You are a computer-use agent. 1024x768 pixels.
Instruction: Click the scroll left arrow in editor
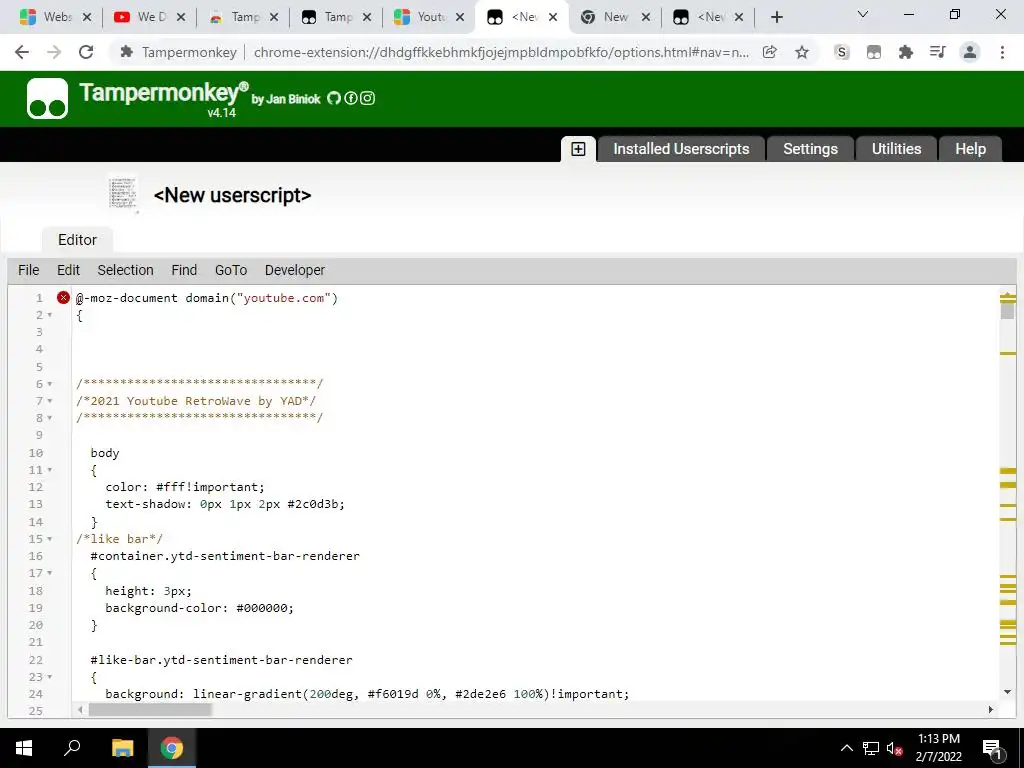(x=80, y=710)
